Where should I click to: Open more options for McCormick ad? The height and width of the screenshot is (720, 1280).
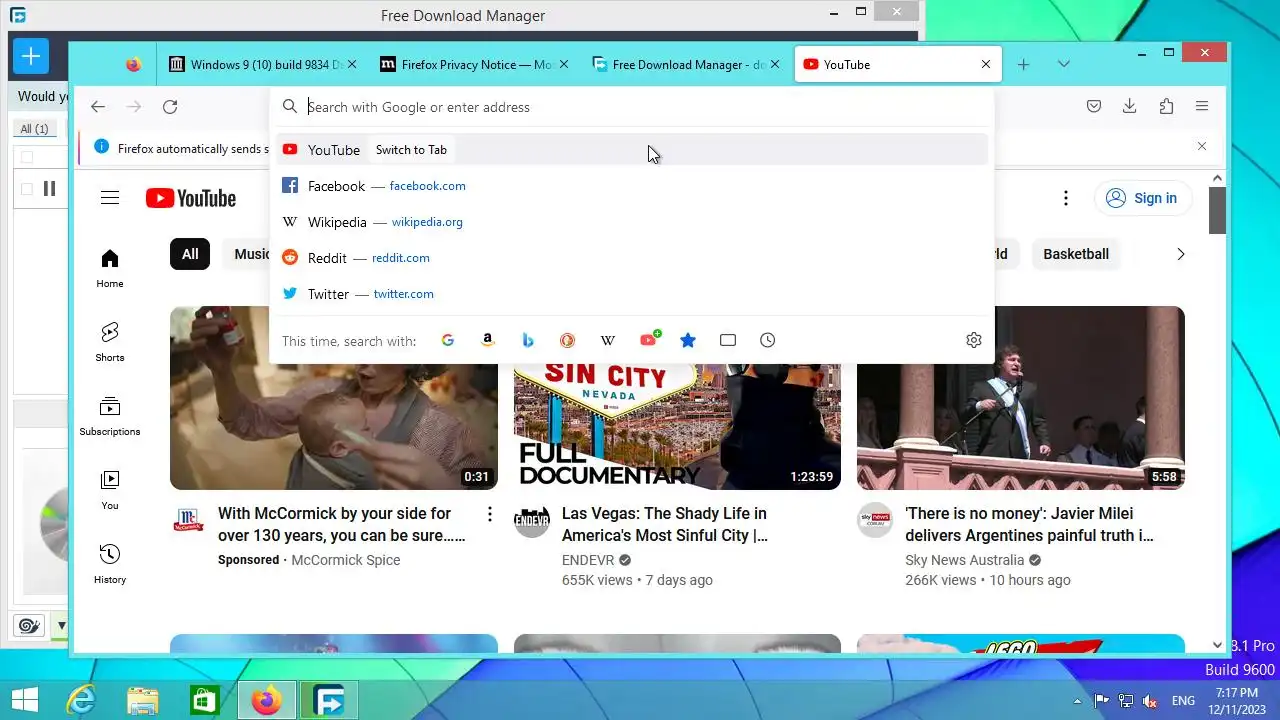click(x=489, y=514)
